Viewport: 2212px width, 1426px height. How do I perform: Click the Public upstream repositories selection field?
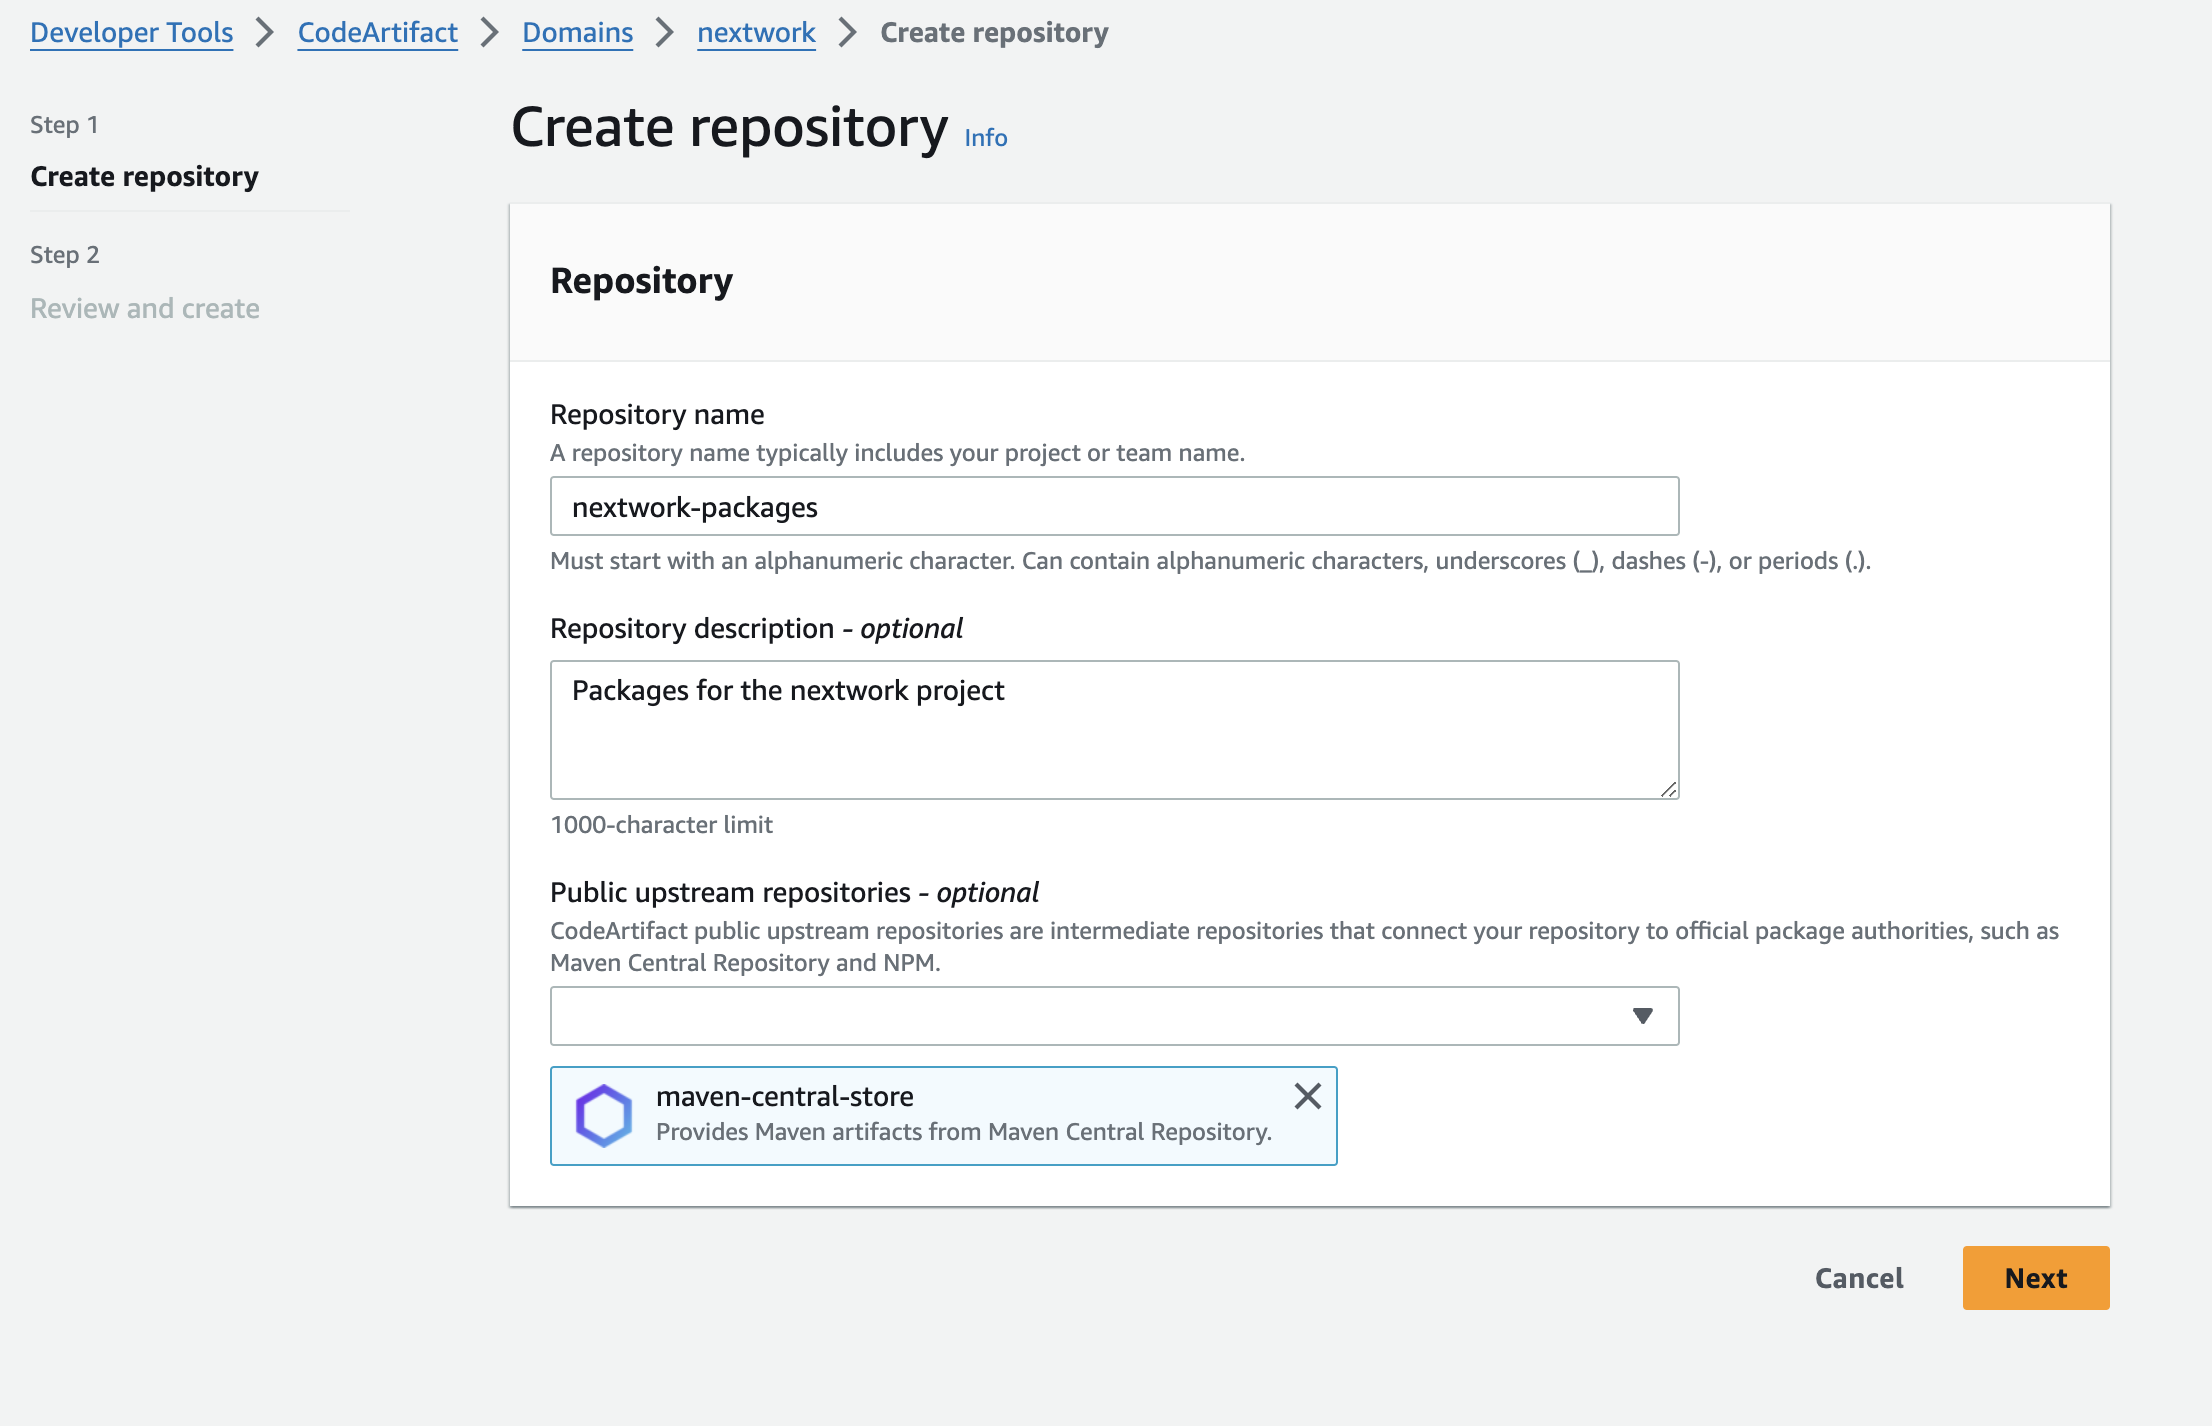[1090, 1016]
